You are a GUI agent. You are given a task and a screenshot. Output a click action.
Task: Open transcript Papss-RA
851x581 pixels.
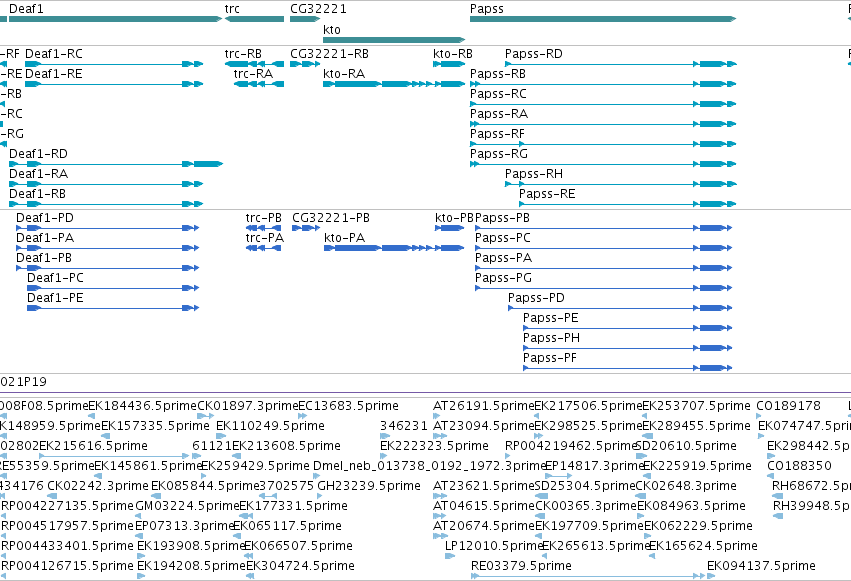click(x=499, y=114)
